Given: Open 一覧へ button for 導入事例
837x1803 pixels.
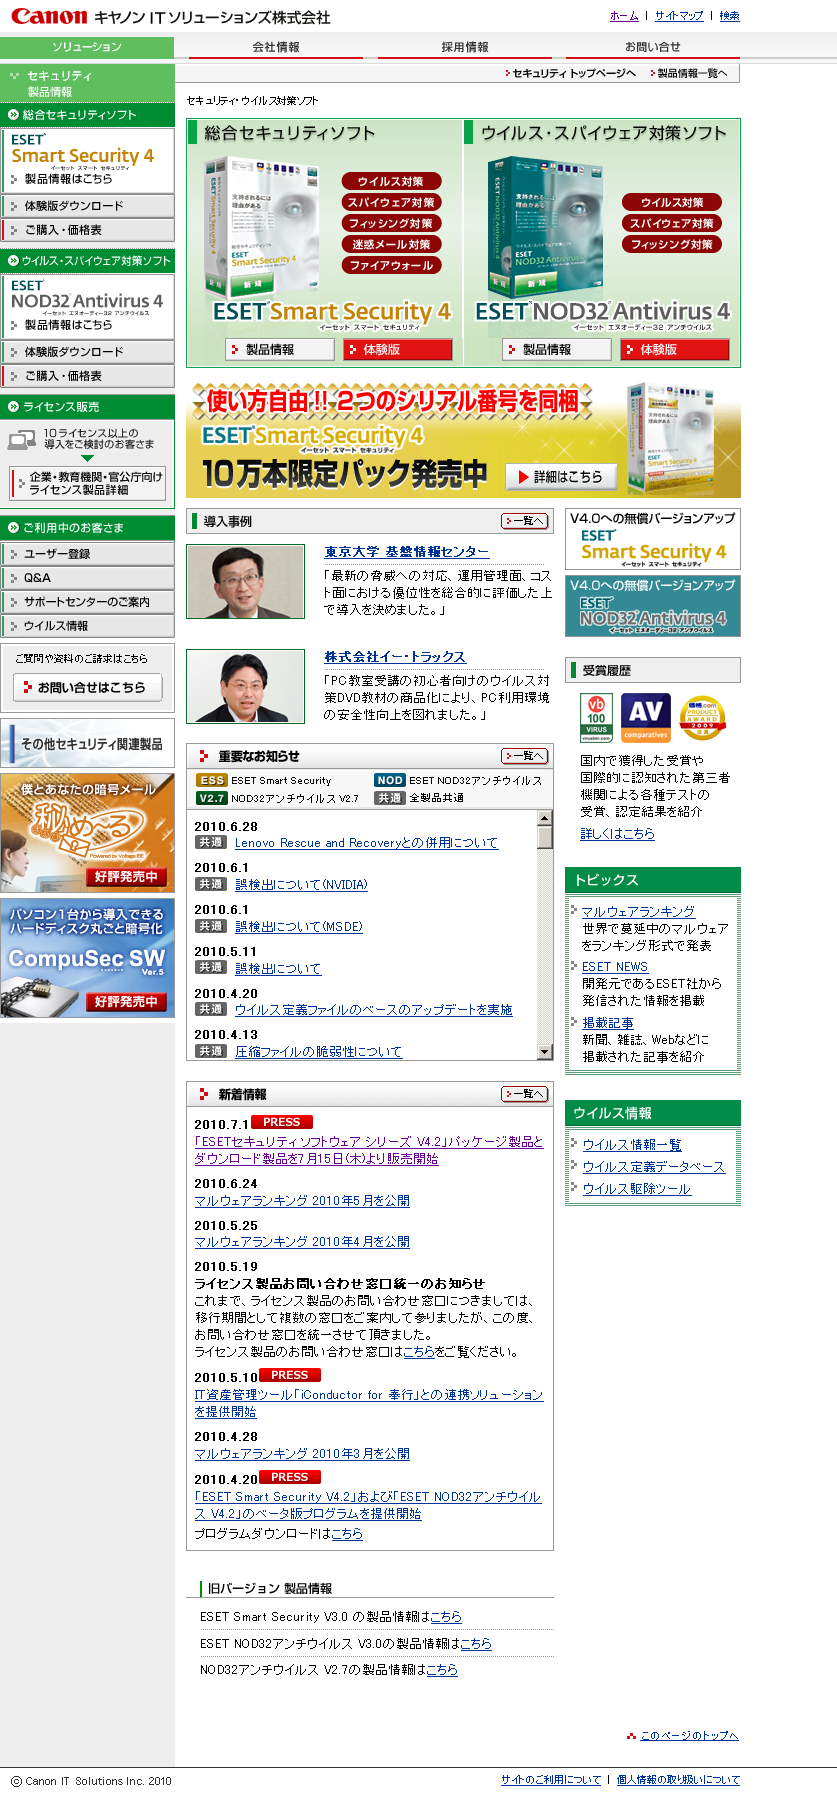Looking at the screenshot, I should (x=525, y=521).
